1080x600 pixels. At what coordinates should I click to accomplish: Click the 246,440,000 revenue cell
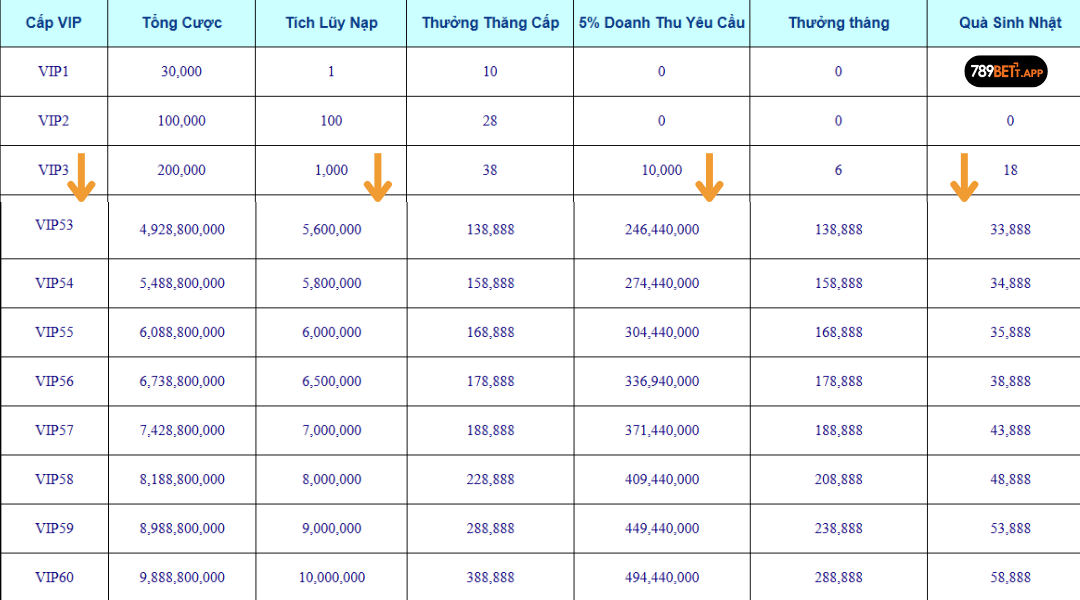point(662,229)
